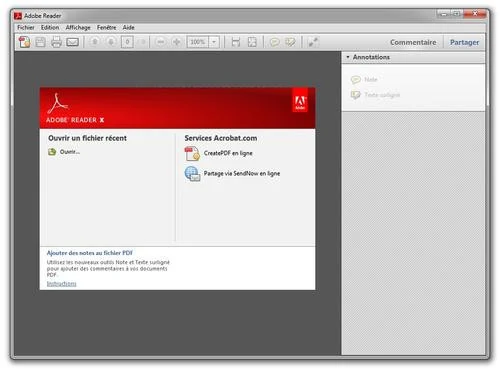Open the zoom level dropdown arrow
This screenshot has height=369, width=500.
(x=214, y=42)
